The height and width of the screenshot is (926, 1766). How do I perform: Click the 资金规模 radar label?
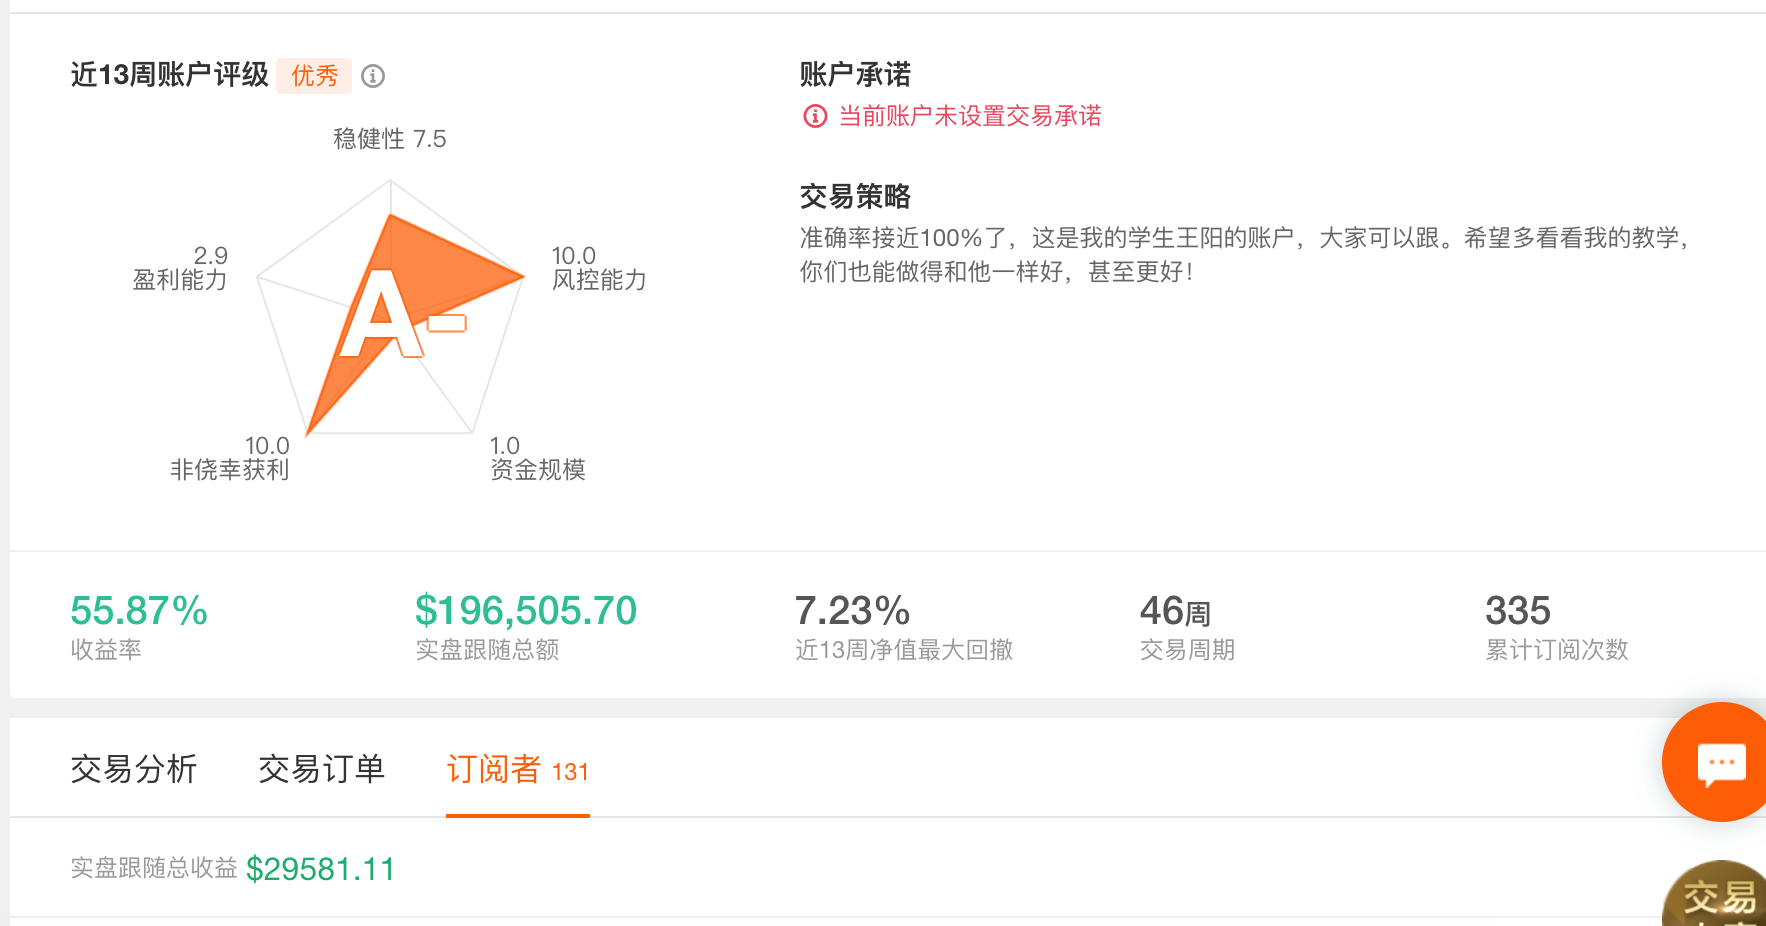point(537,470)
